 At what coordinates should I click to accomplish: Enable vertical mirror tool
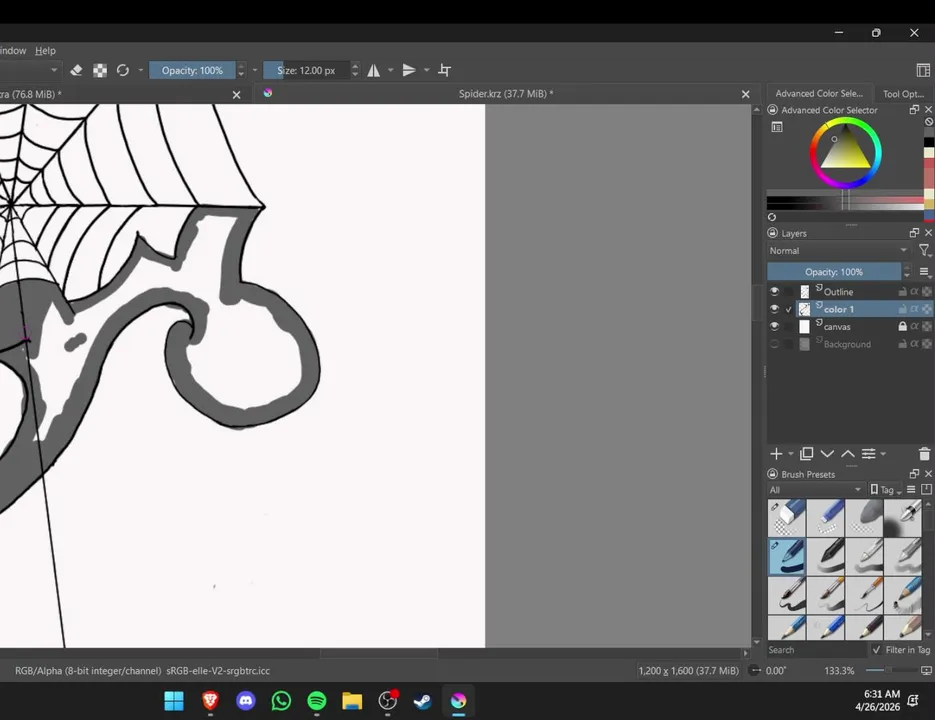[x=409, y=70]
